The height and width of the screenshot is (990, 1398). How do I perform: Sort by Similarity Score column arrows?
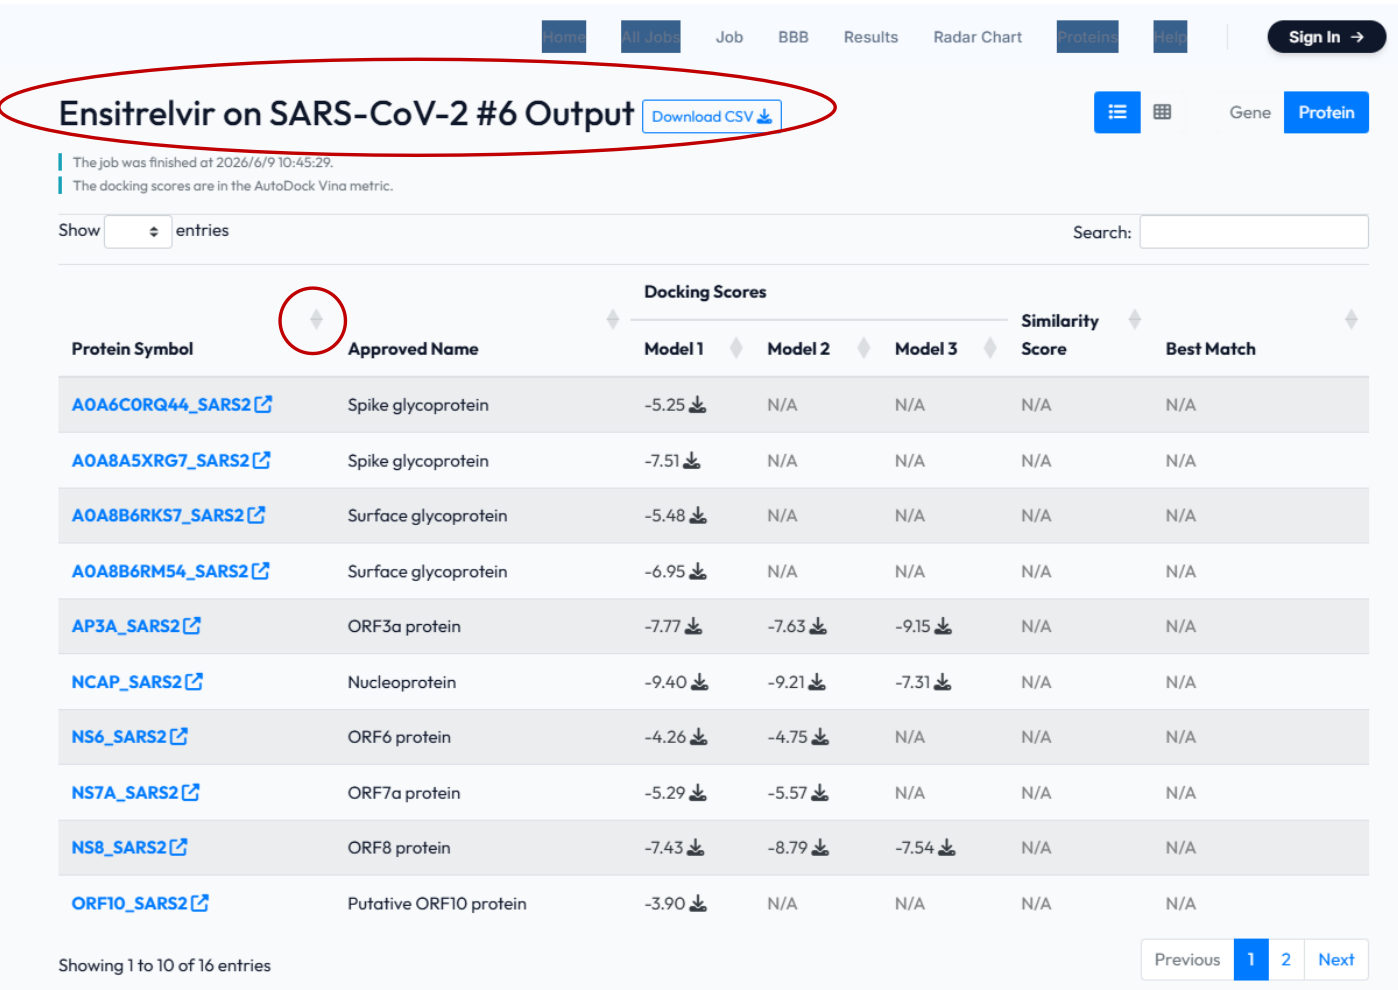[1135, 319]
